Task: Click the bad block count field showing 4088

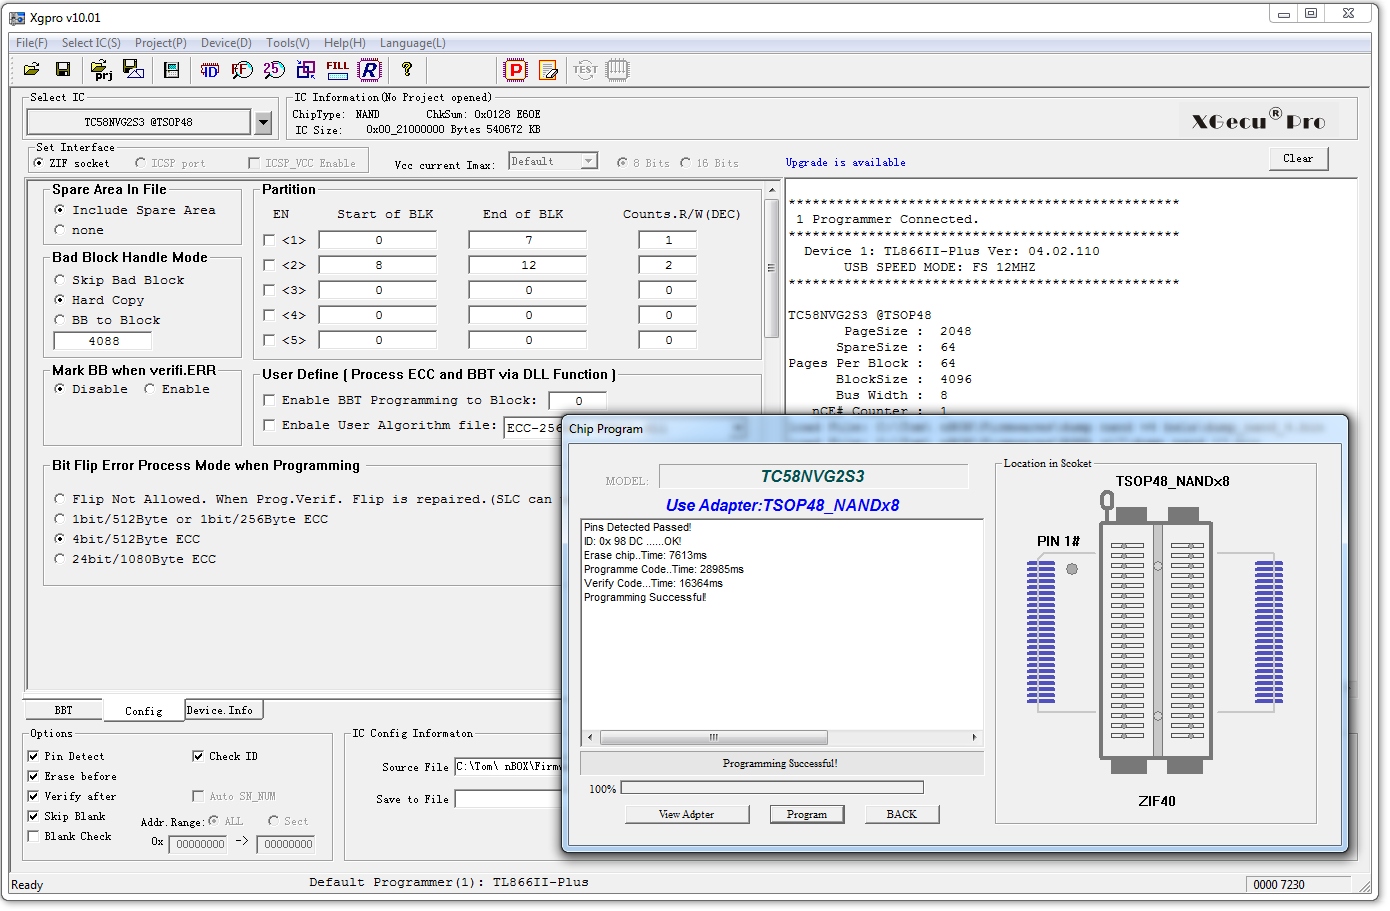Action: [x=103, y=341]
